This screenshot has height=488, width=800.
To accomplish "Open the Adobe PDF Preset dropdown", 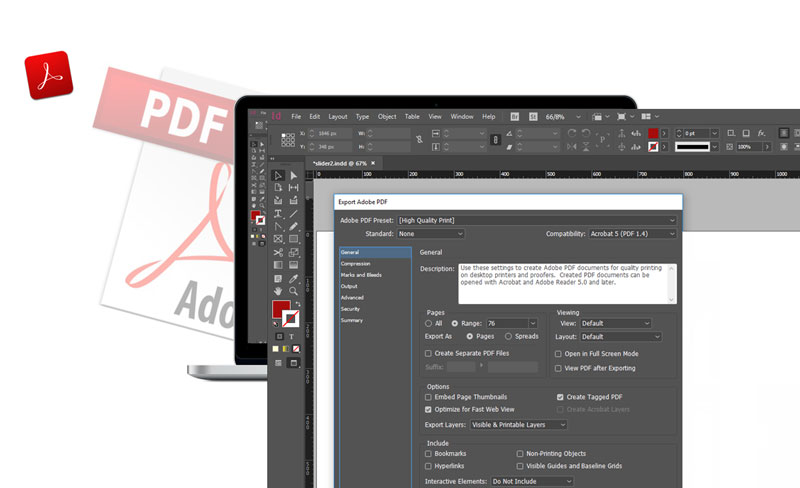I will (x=537, y=221).
